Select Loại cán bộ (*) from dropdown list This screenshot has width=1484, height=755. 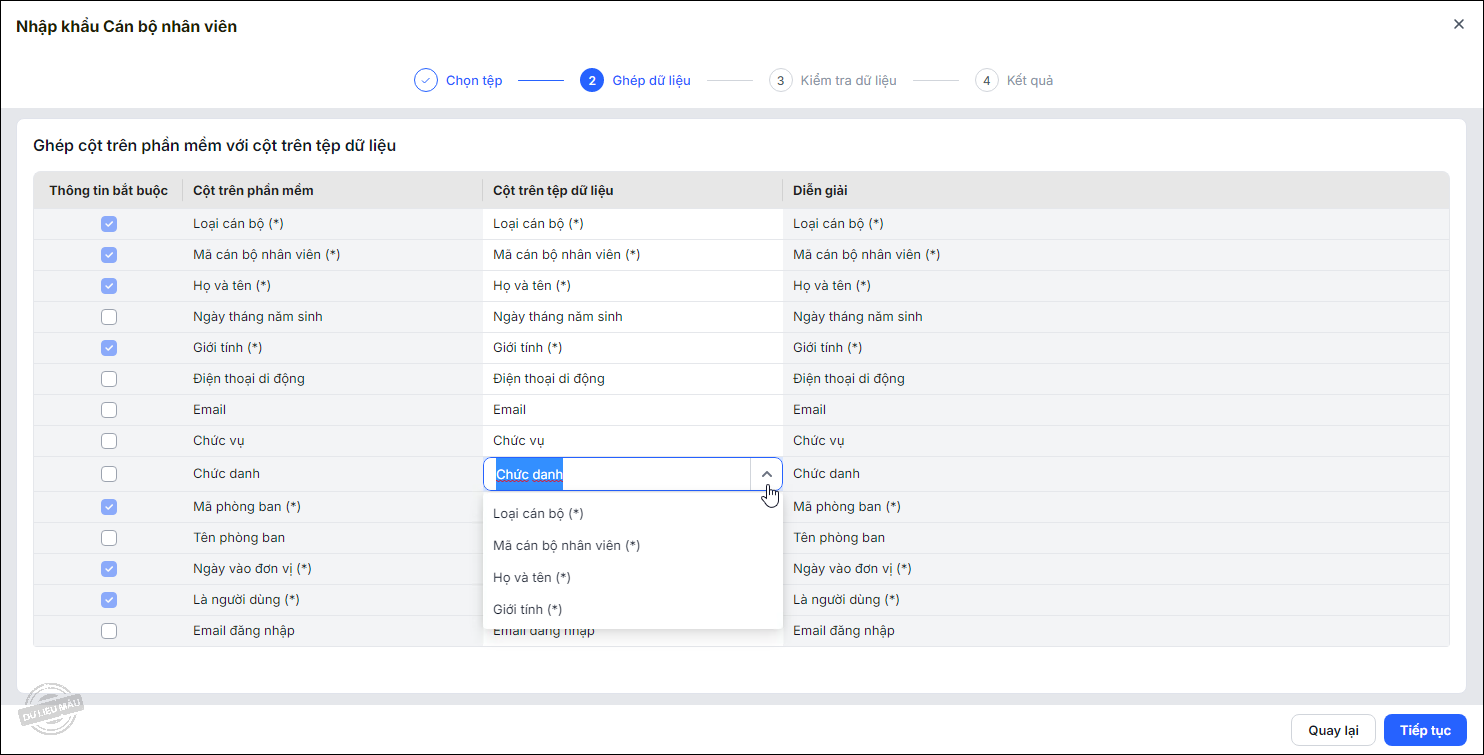[x=538, y=514]
